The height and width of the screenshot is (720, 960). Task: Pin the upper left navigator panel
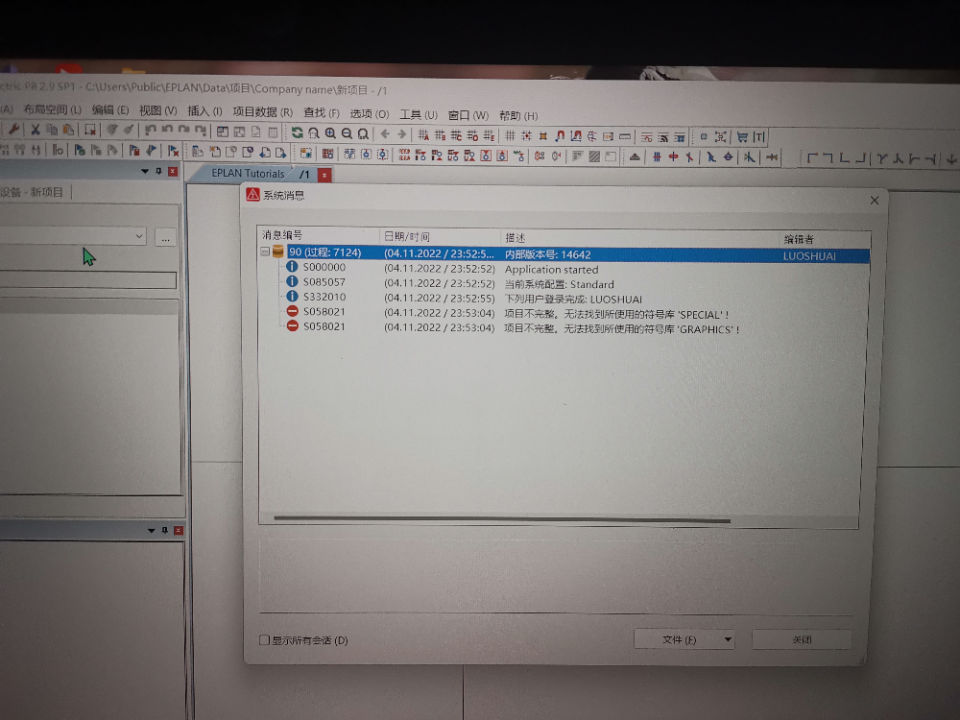tap(159, 171)
